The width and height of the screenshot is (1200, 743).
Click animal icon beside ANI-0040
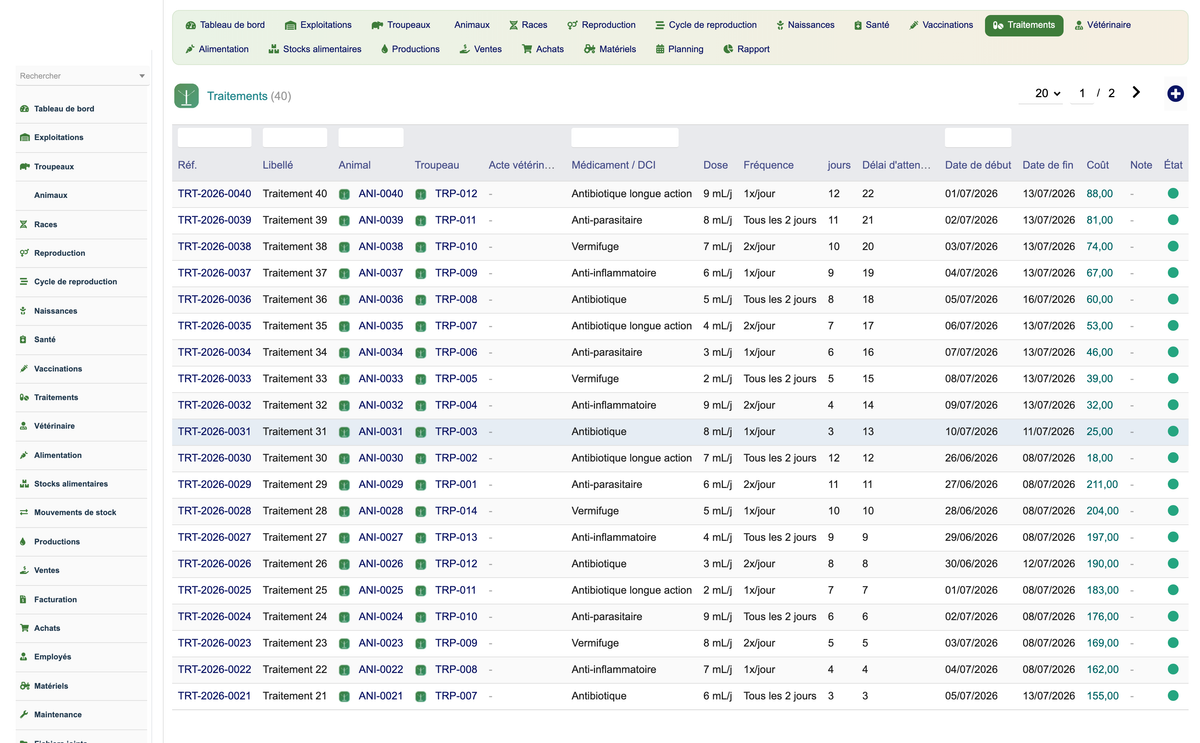[x=344, y=194]
